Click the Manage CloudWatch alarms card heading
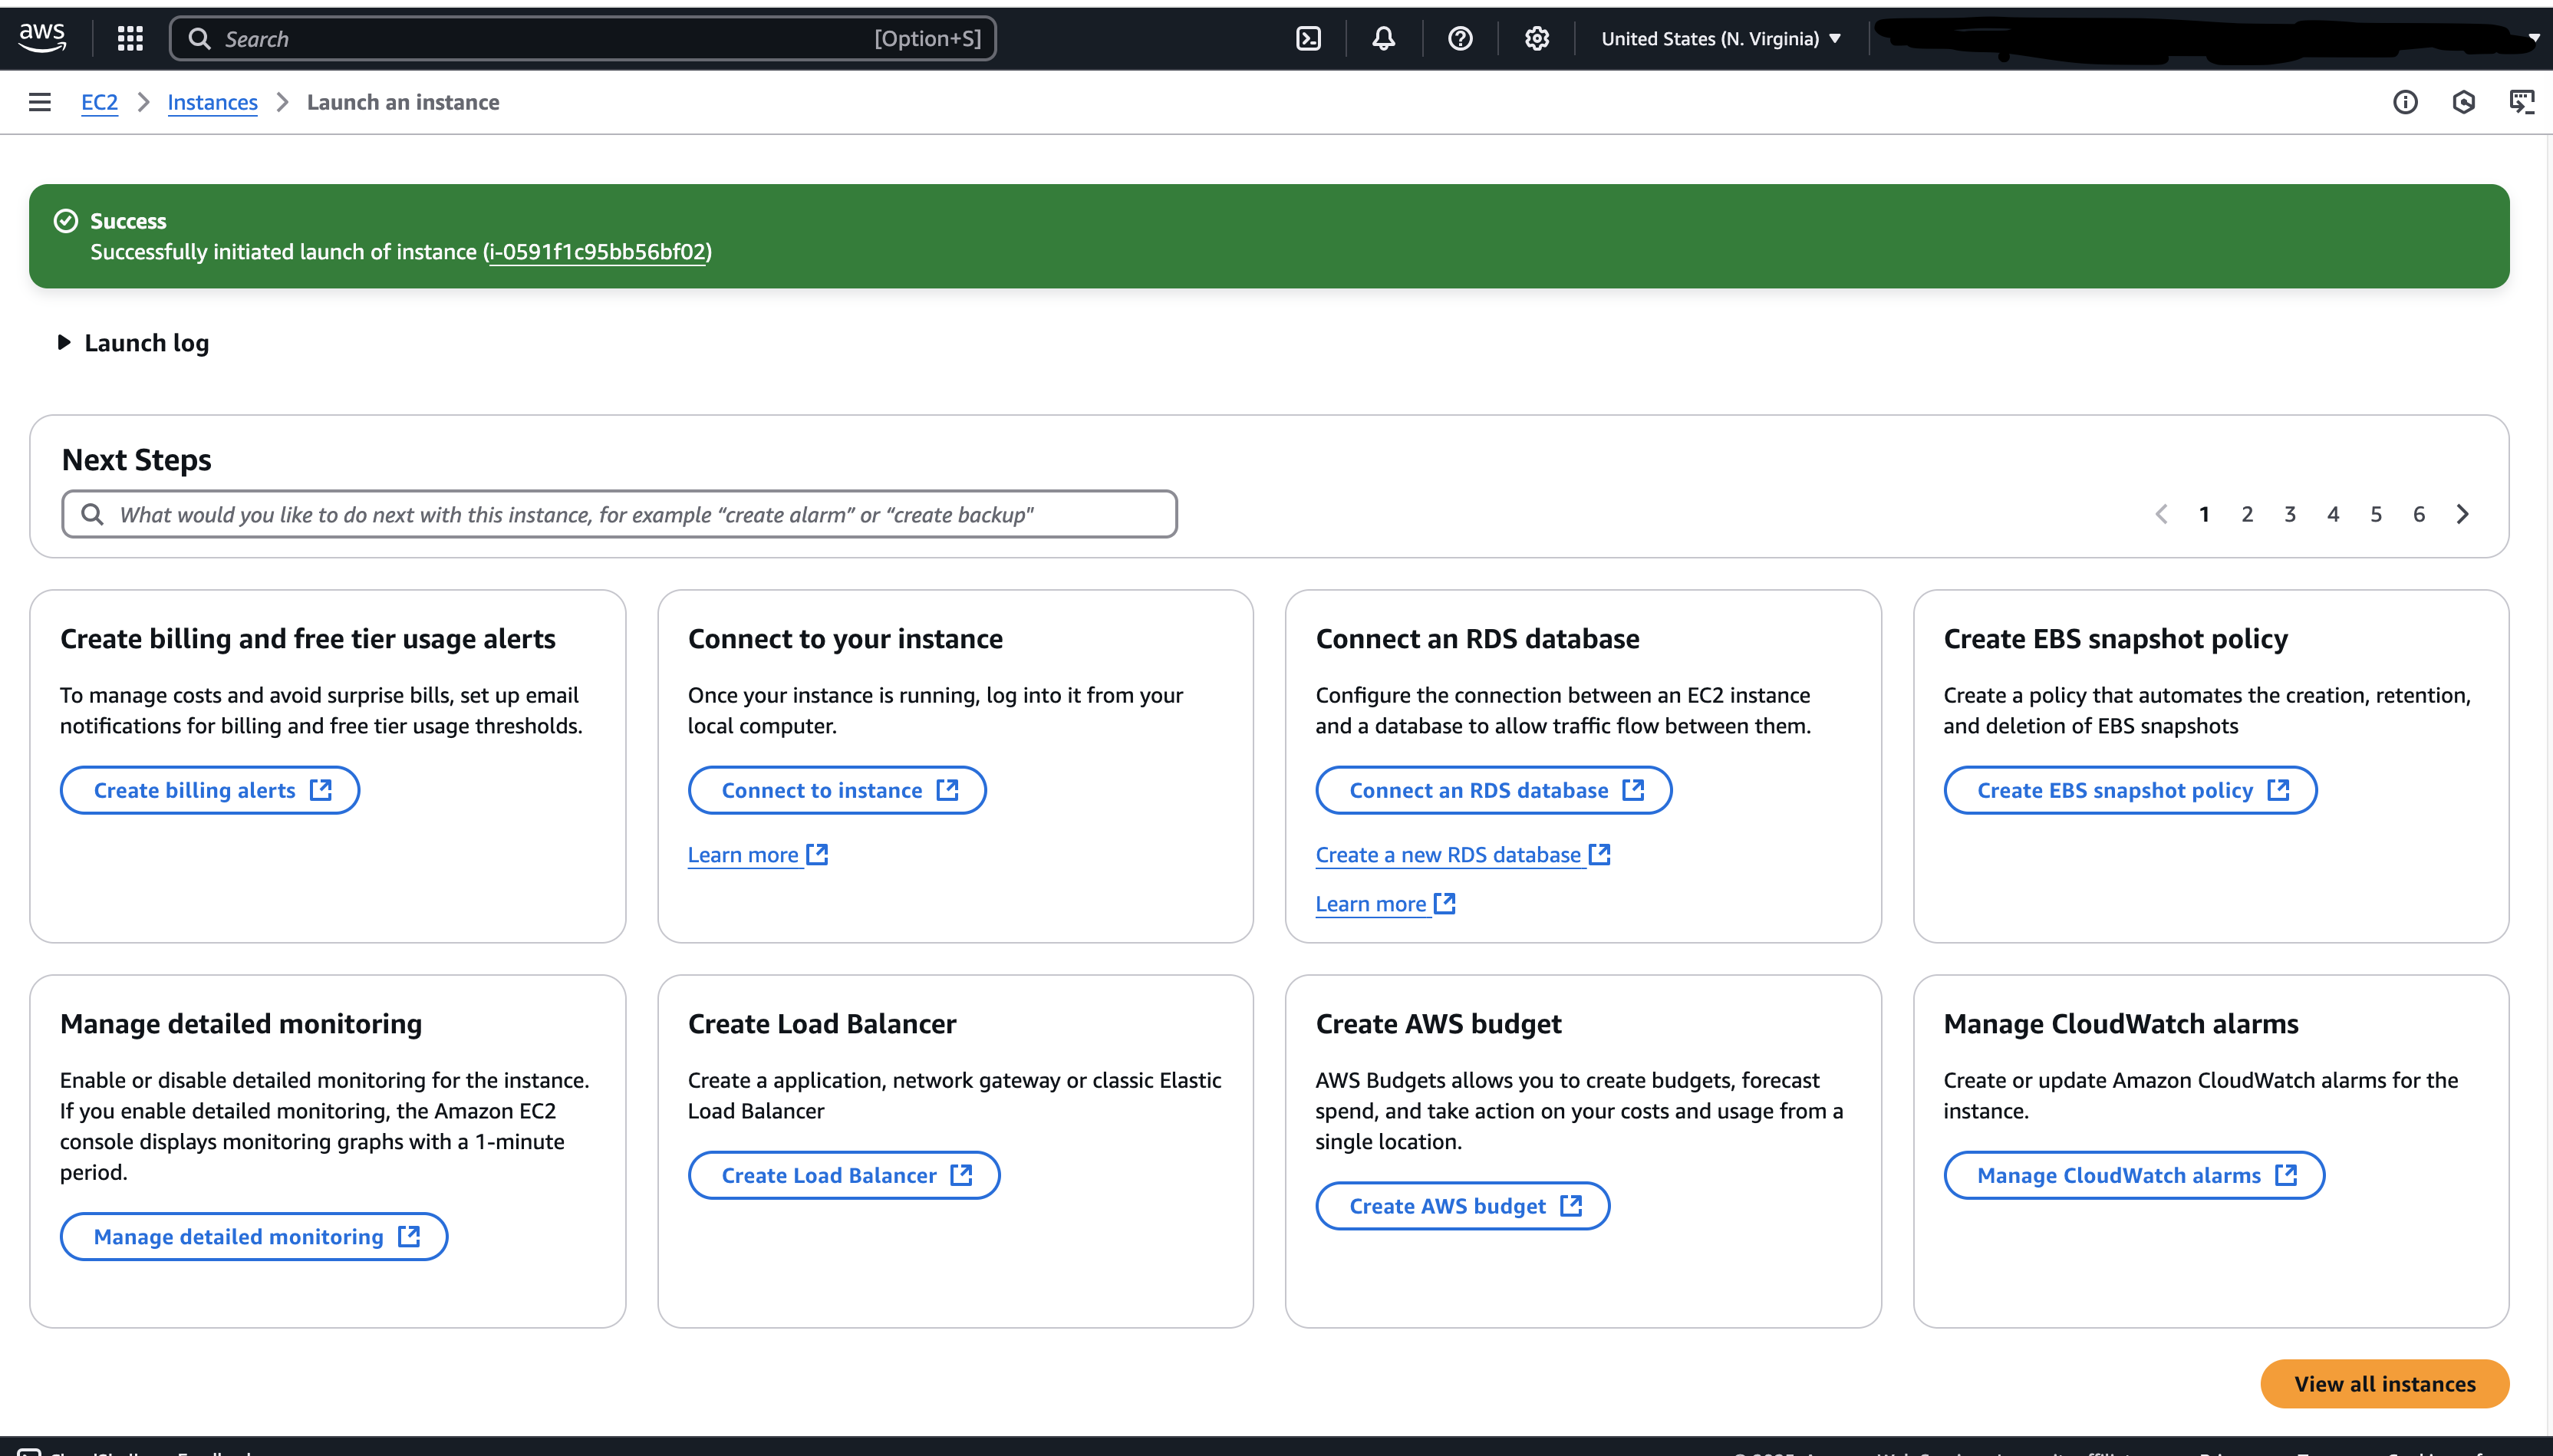The width and height of the screenshot is (2553, 1456). 2121,1023
